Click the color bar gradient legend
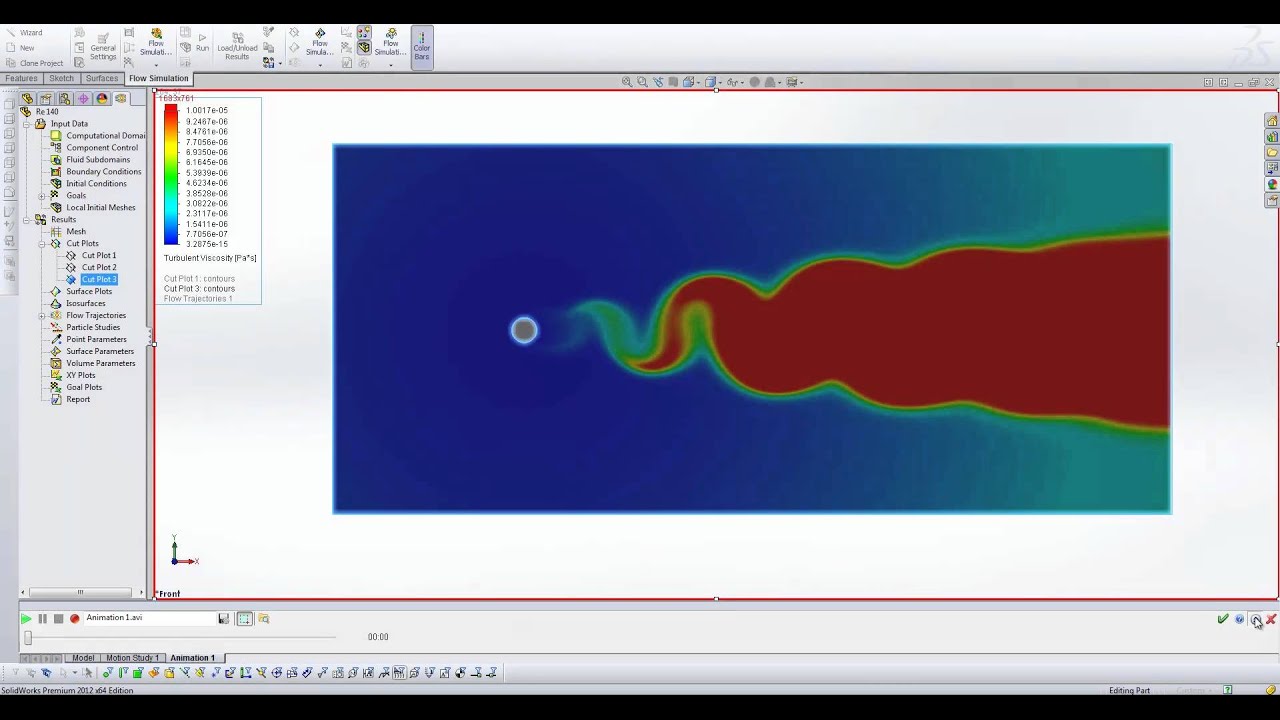The image size is (1280, 720). click(x=171, y=175)
